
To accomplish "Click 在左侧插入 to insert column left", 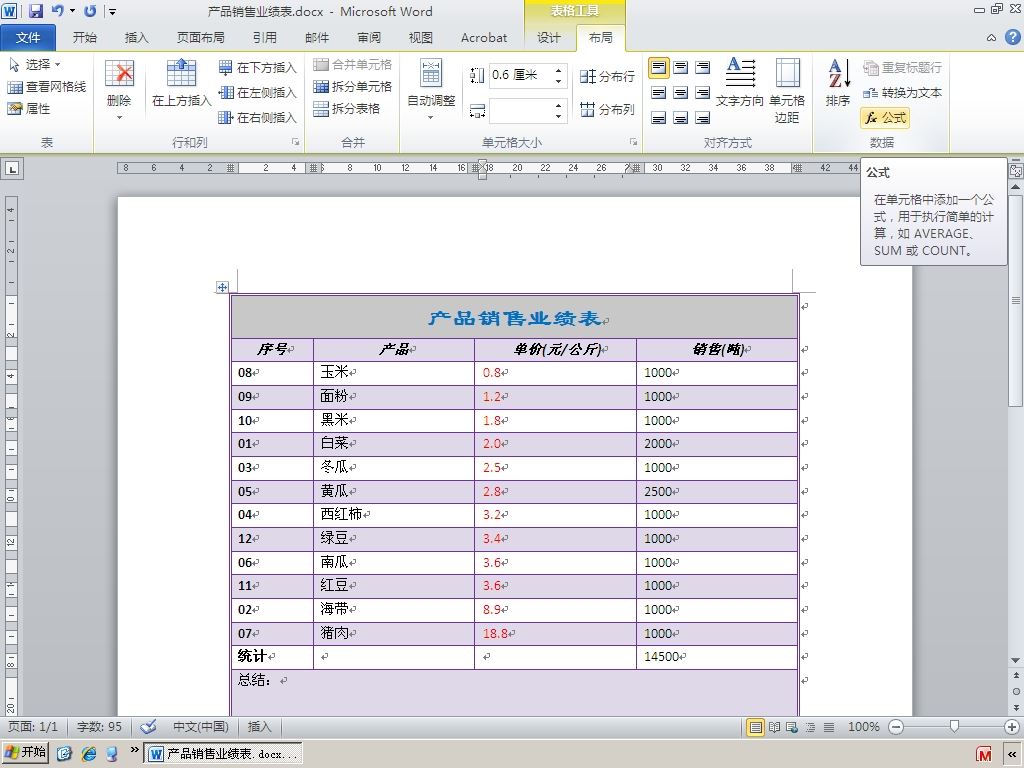I will pyautogui.click(x=257, y=93).
